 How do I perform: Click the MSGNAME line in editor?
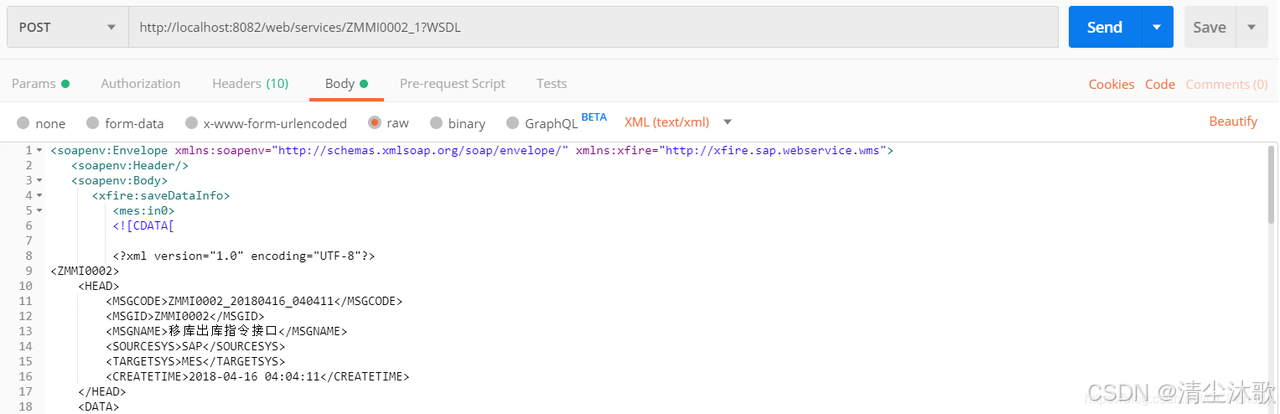226,331
